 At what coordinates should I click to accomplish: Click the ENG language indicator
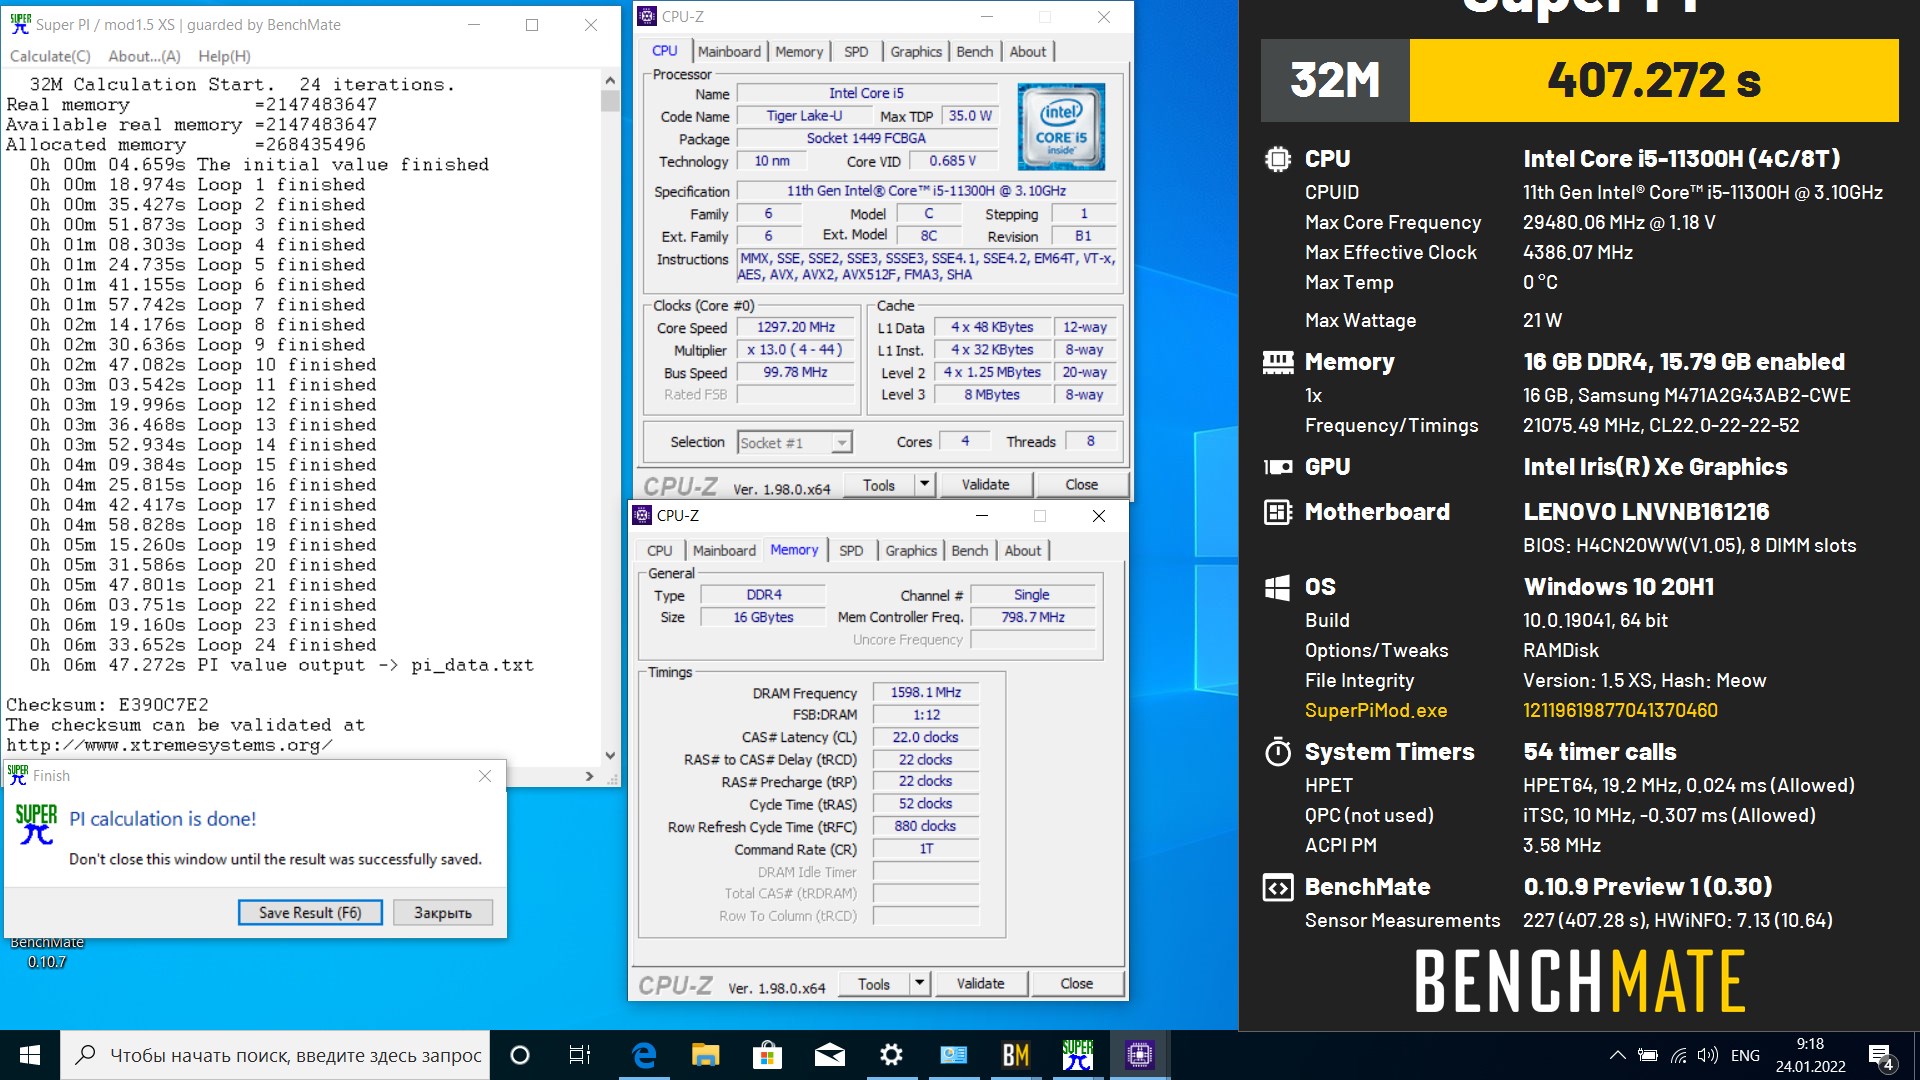tap(1745, 1055)
